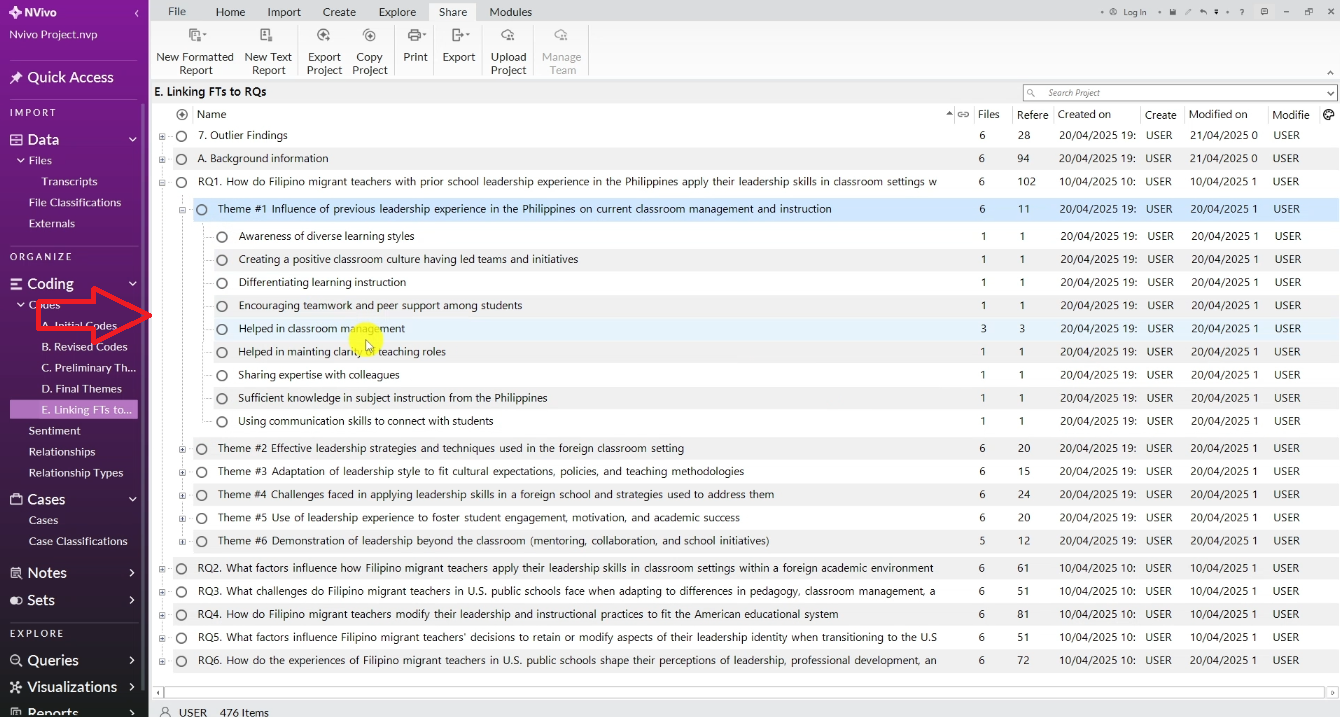Expand Theme #4 Challenges node

pyautogui.click(x=182, y=495)
